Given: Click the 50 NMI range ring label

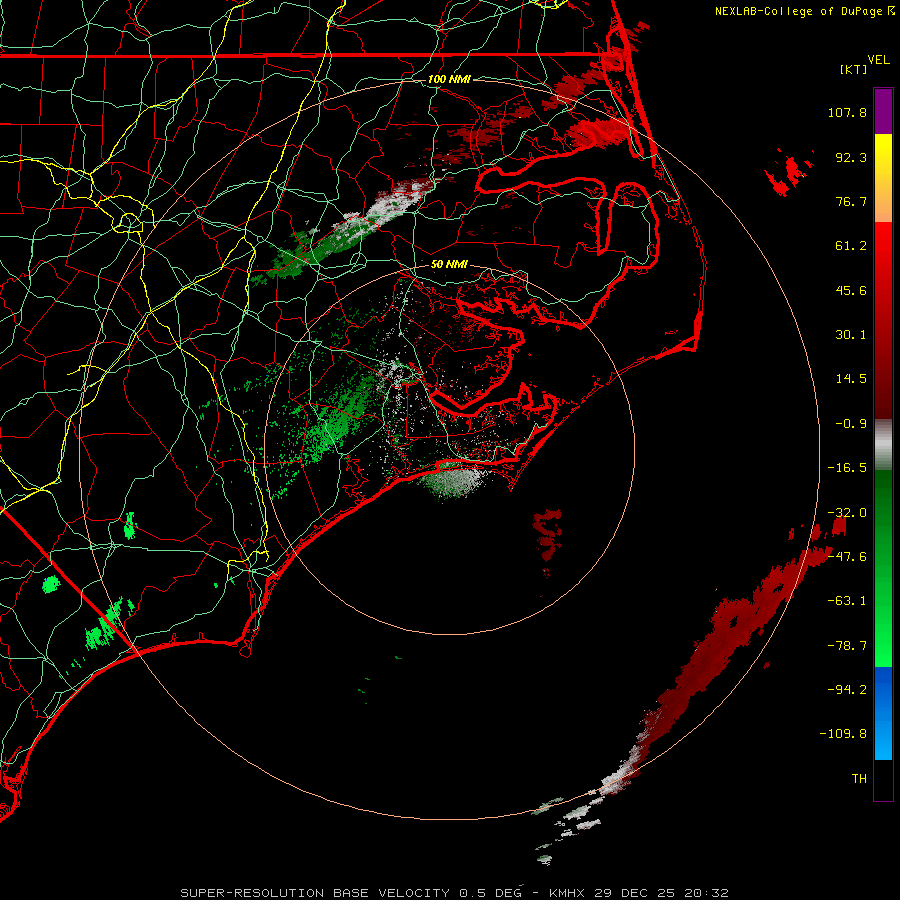Looking at the screenshot, I should [449, 265].
